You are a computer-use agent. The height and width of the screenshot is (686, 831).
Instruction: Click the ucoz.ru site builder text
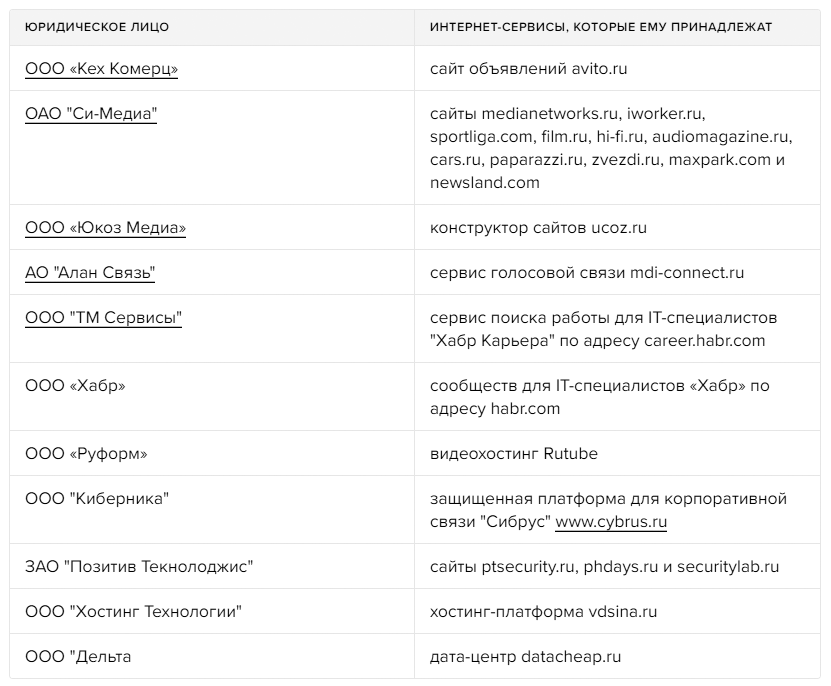pyautogui.click(x=538, y=228)
